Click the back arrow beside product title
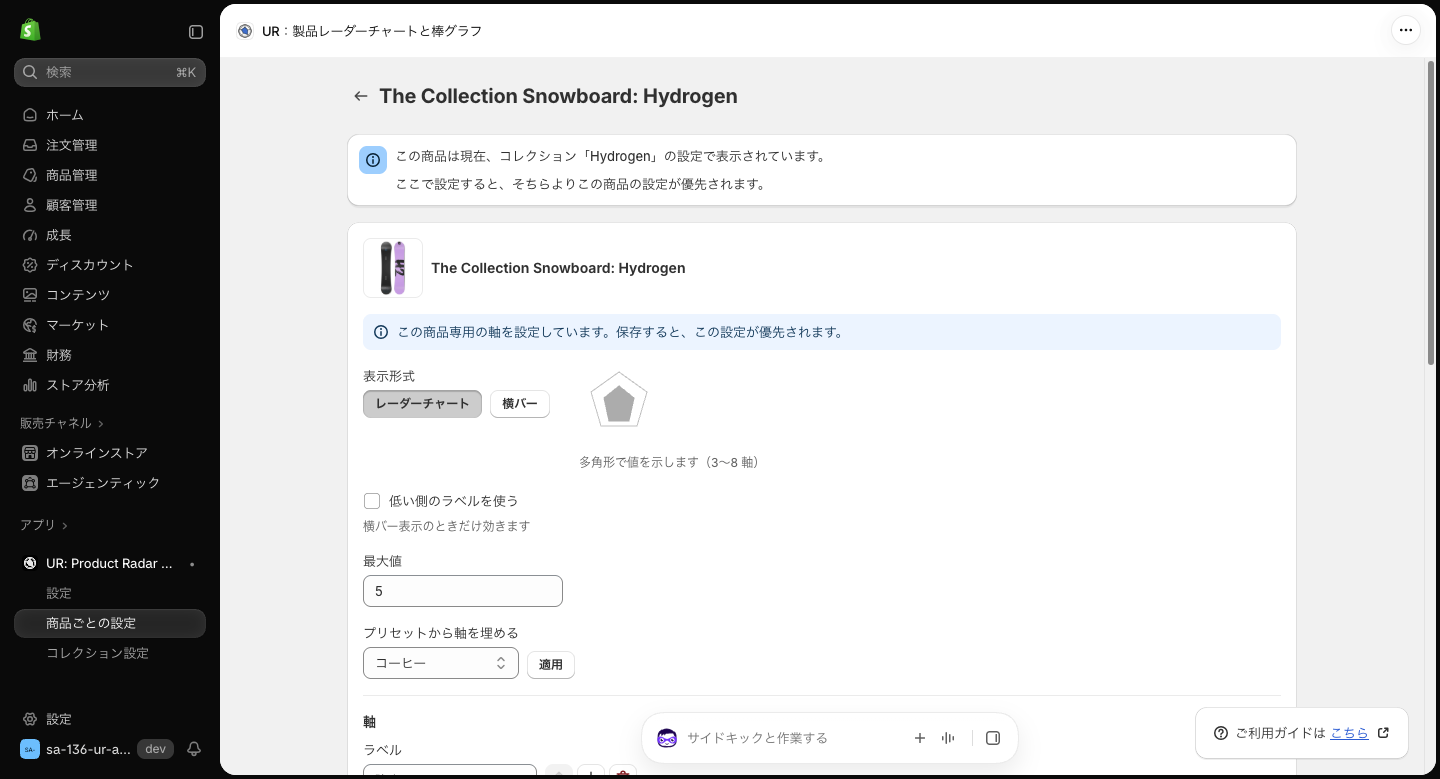Viewport: 1440px width, 779px height. coord(361,96)
